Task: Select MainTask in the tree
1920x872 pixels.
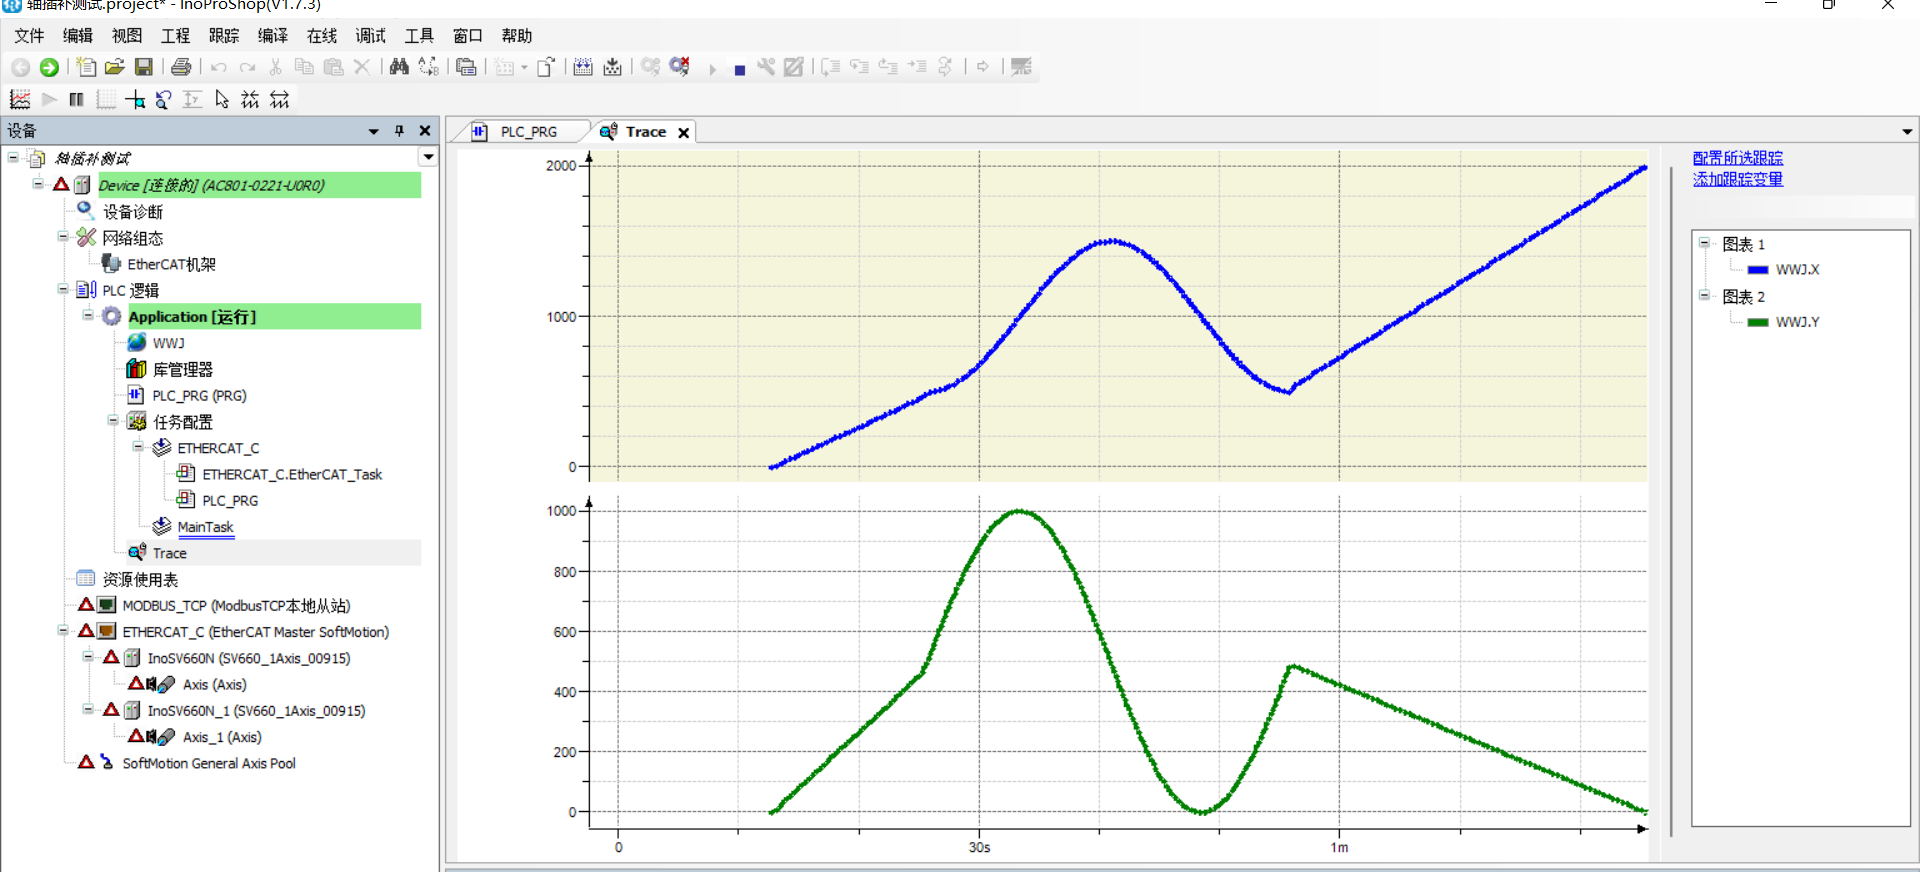Action: [x=205, y=527]
